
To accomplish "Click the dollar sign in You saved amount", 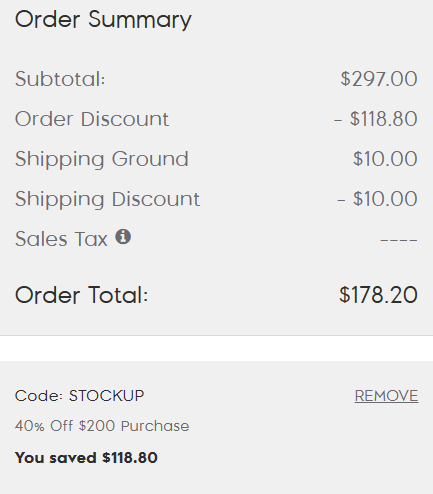I will pyautogui.click(x=106, y=458).
